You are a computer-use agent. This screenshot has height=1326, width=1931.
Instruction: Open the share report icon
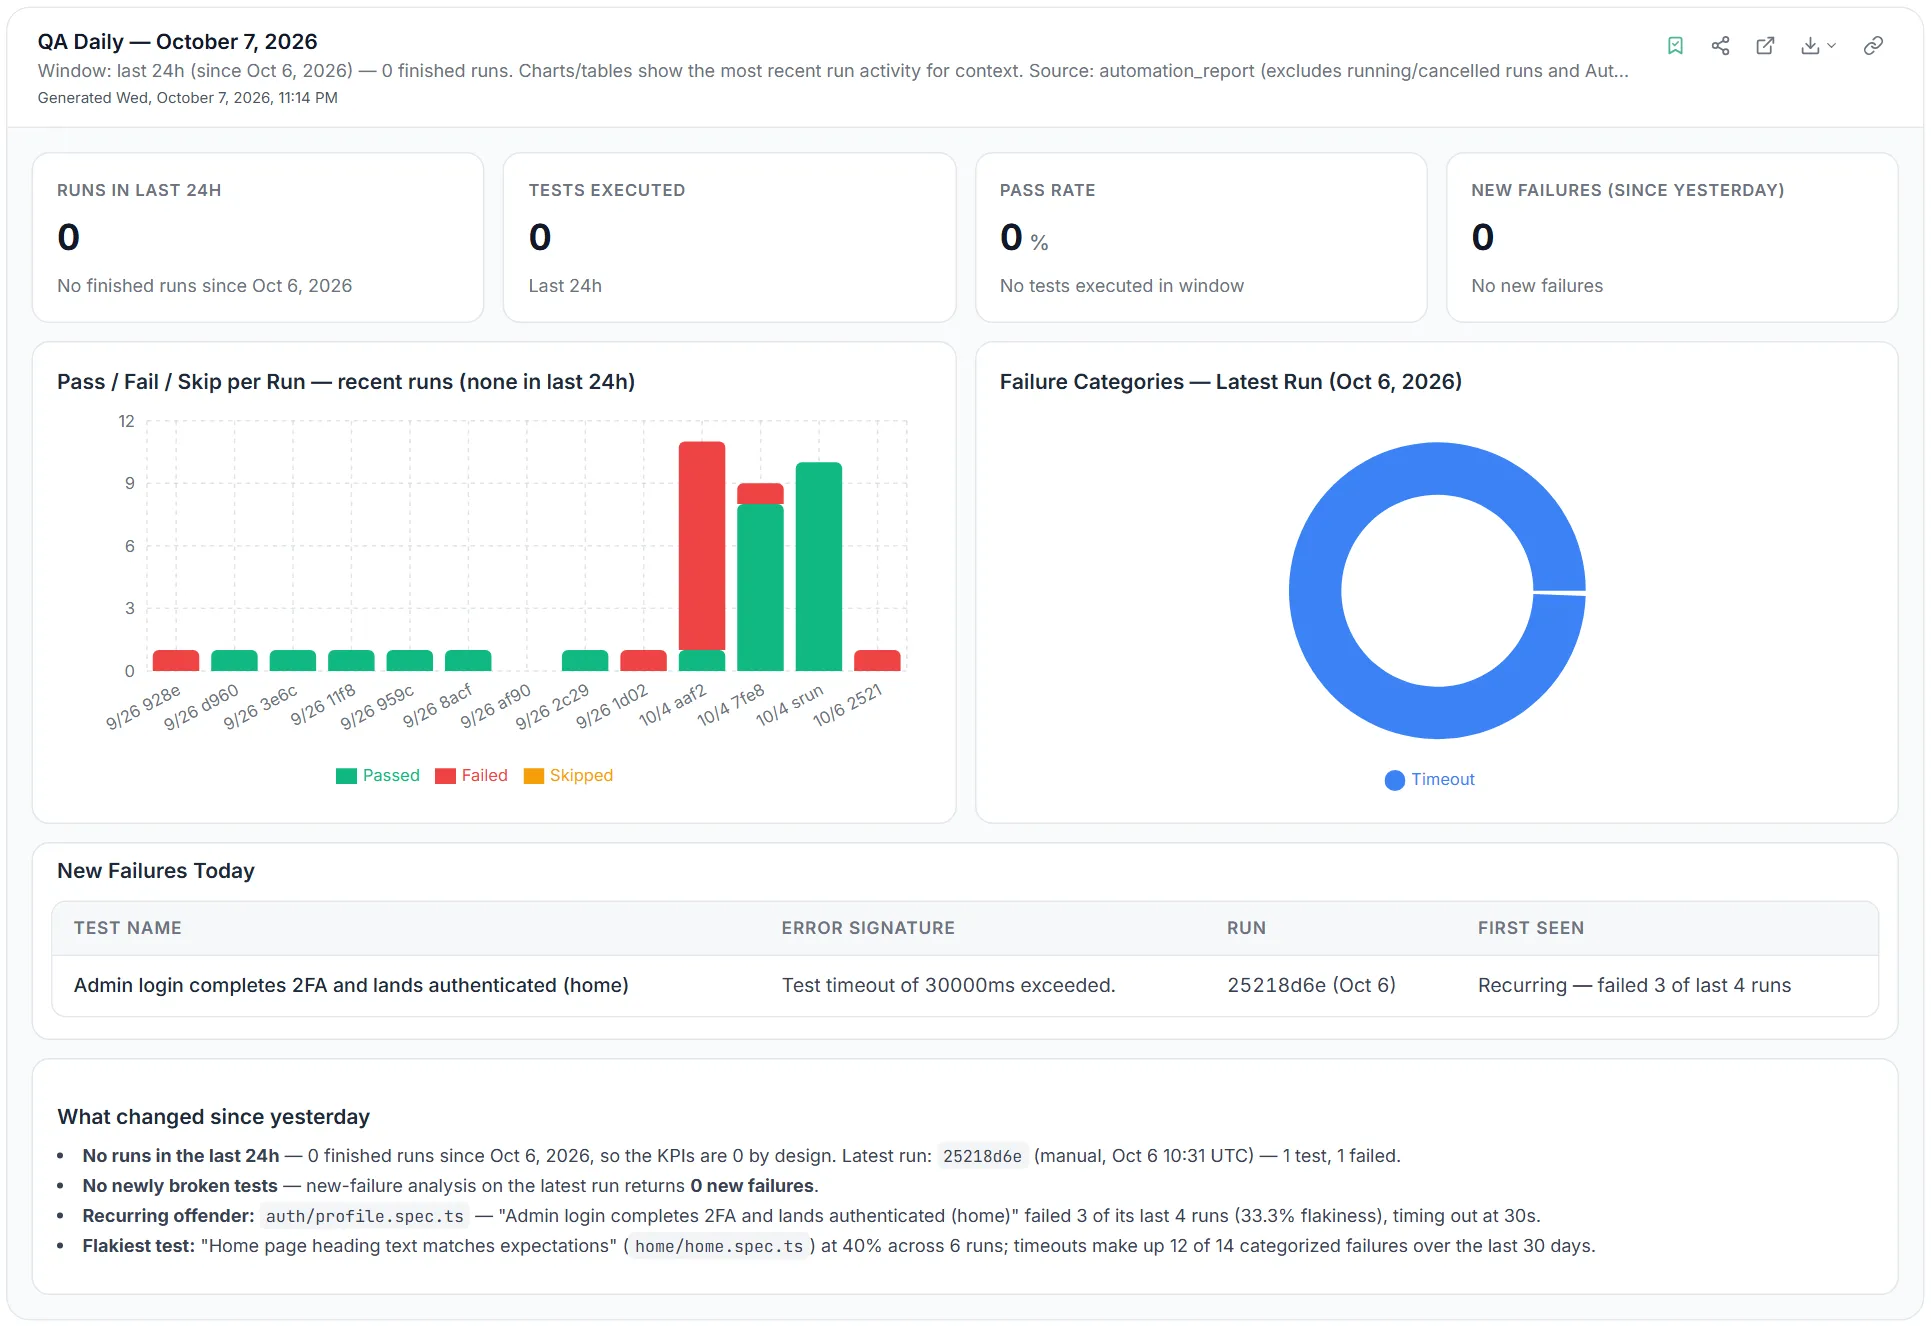(1720, 46)
